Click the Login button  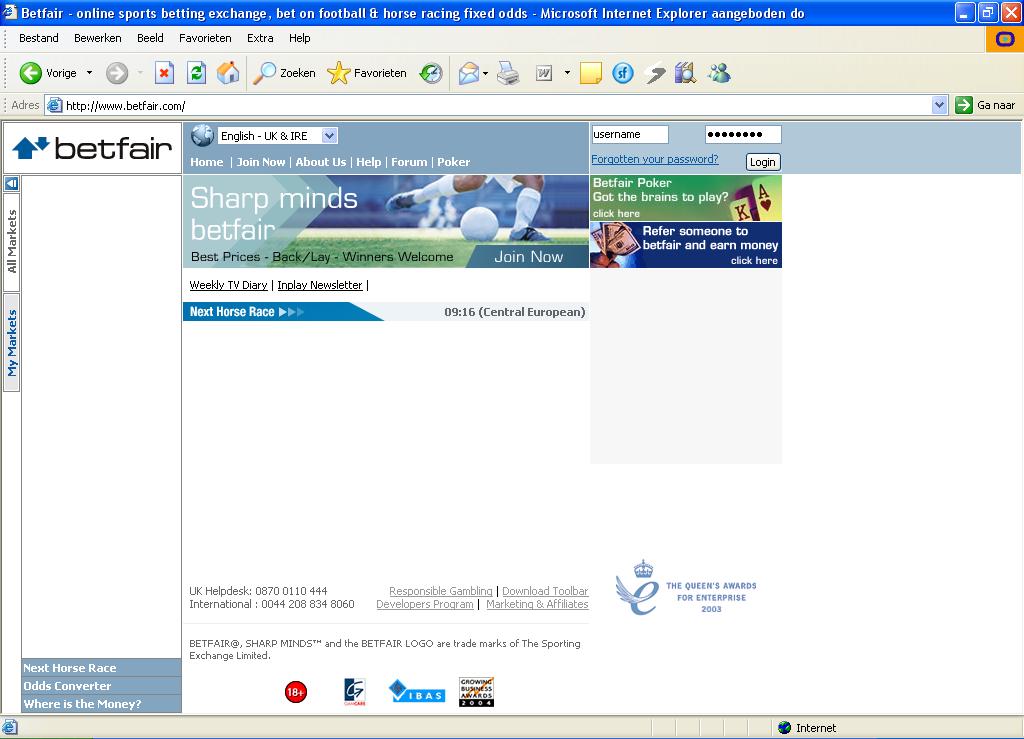tap(763, 162)
